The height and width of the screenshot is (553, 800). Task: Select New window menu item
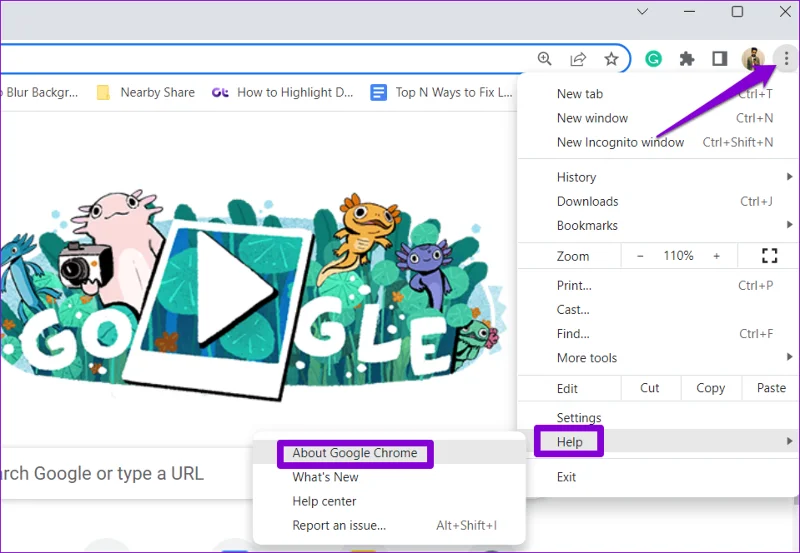[659, 118]
